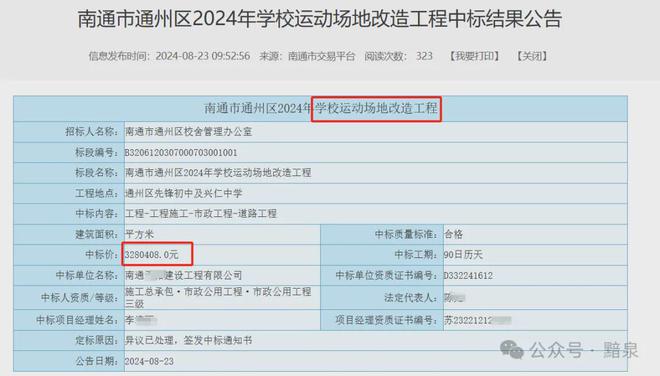Viewport: 660px width, 376px height.
Task: Select 标段名称 value 南通市通州区2024年学校运动场地改造工程
Action: 218,173
